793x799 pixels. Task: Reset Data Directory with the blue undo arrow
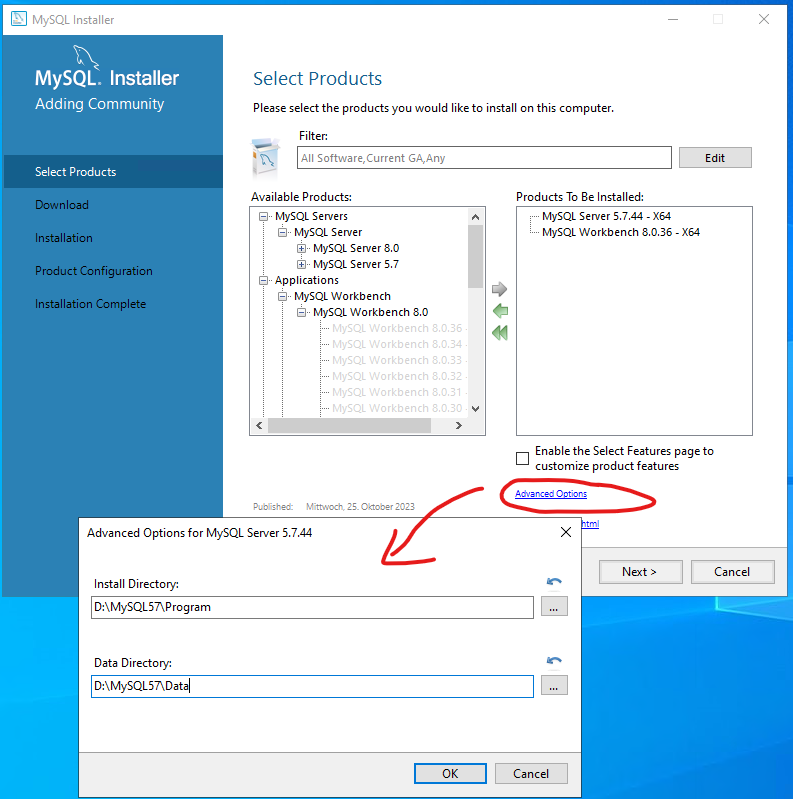coord(554,660)
